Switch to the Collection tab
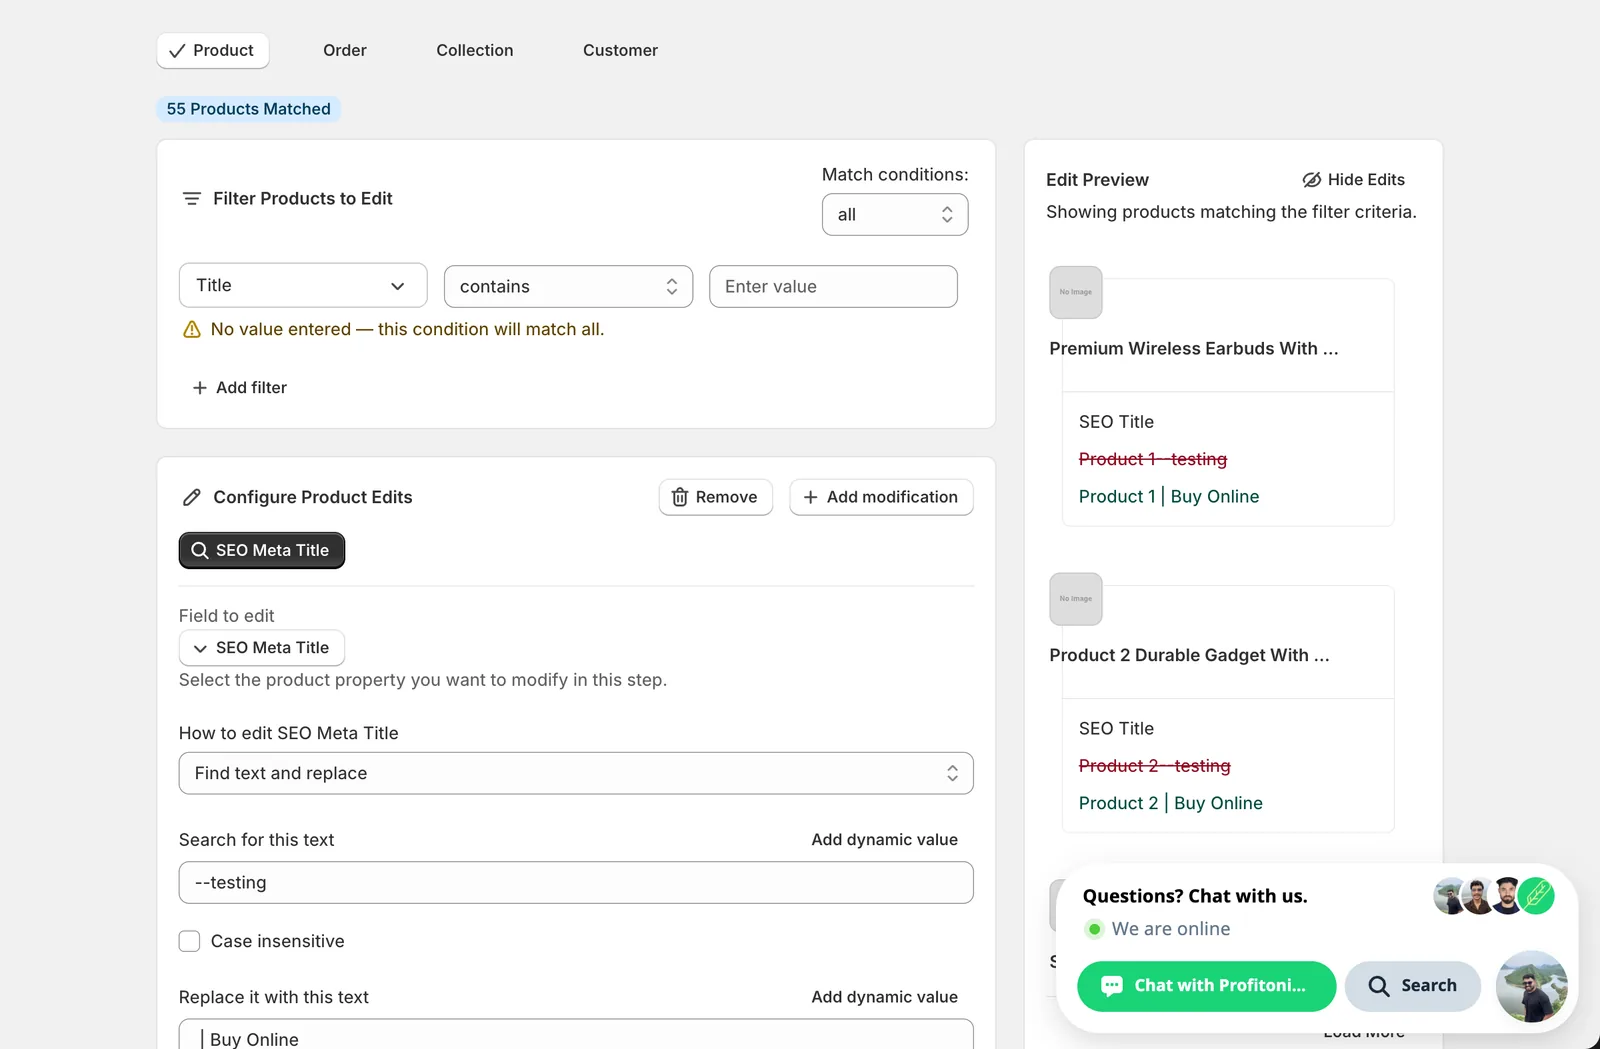 [475, 50]
